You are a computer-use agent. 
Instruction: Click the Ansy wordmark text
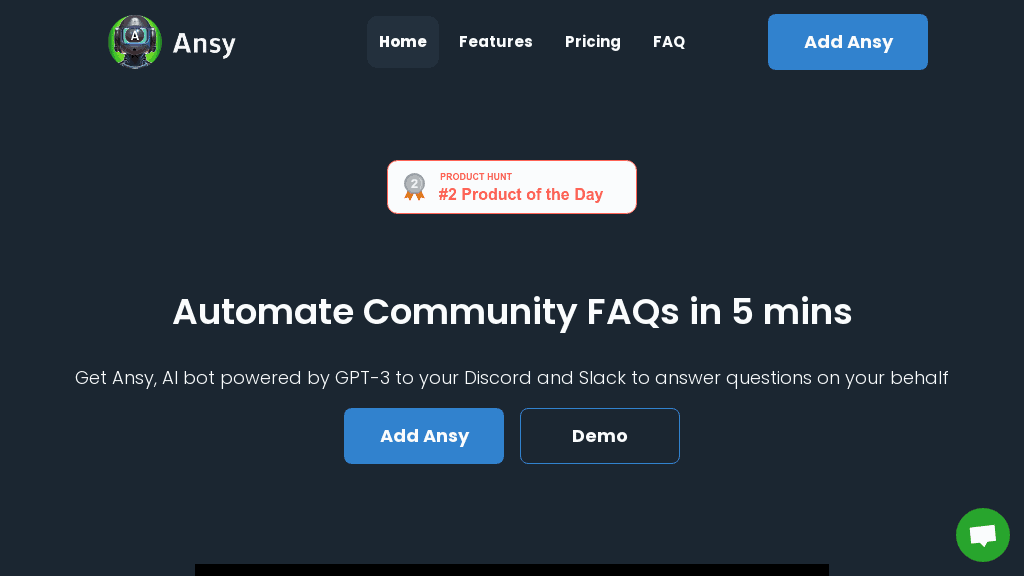pos(204,42)
